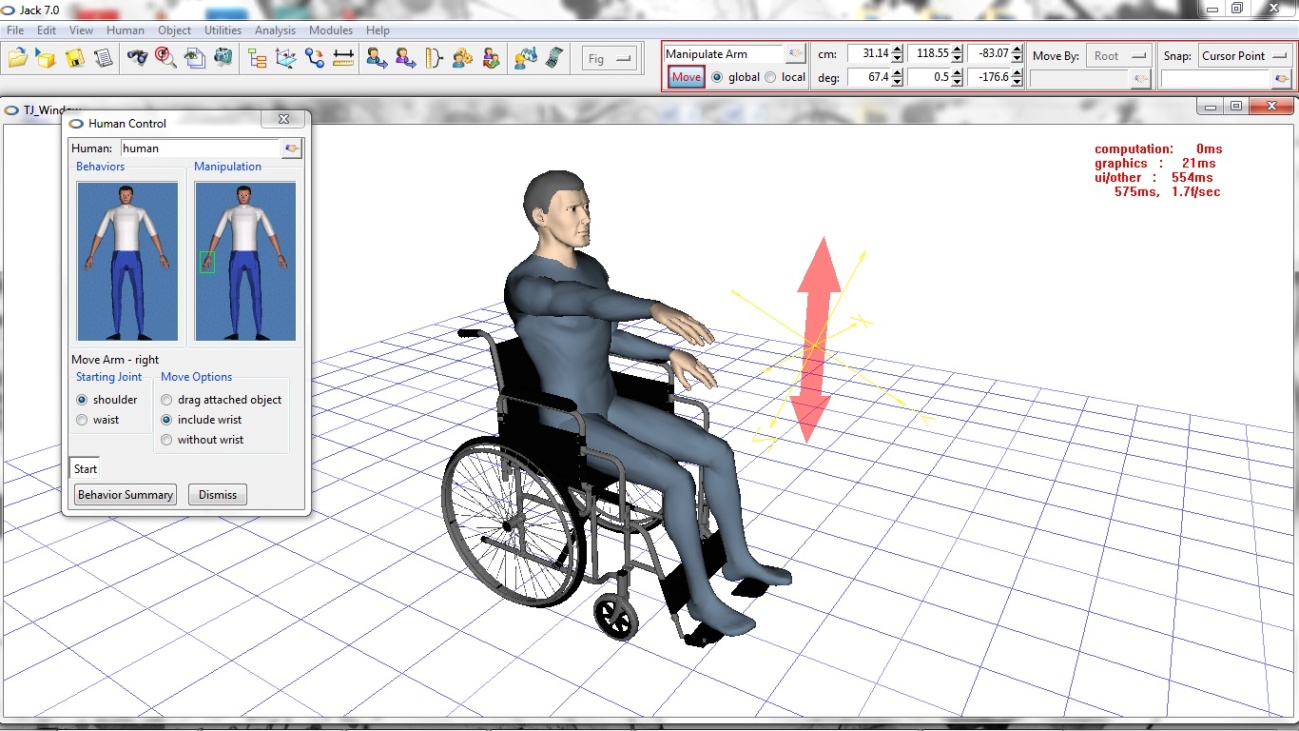Open the File menu
The width and height of the screenshot is (1299, 731).
point(15,31)
